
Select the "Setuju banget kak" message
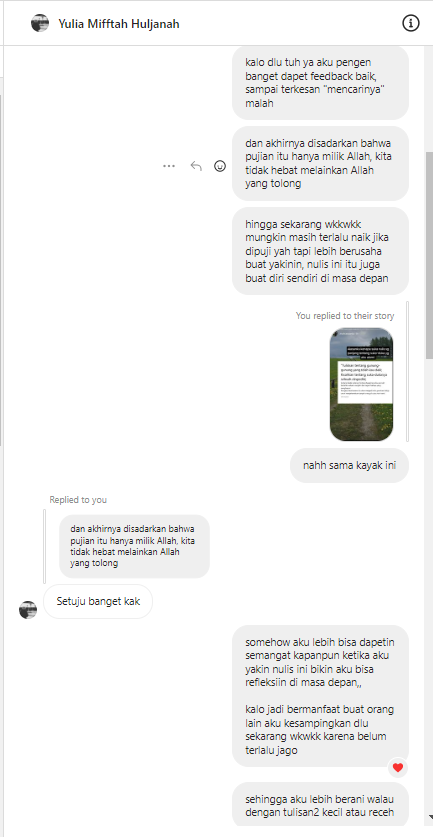click(98, 602)
